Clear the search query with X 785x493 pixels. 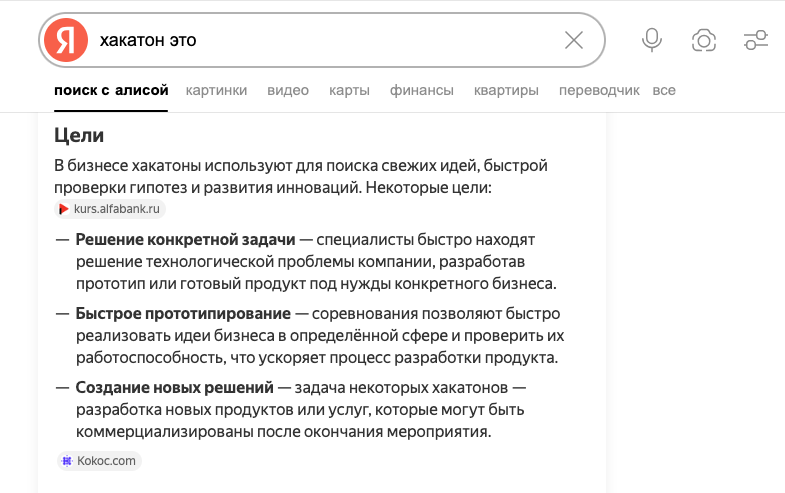[574, 40]
